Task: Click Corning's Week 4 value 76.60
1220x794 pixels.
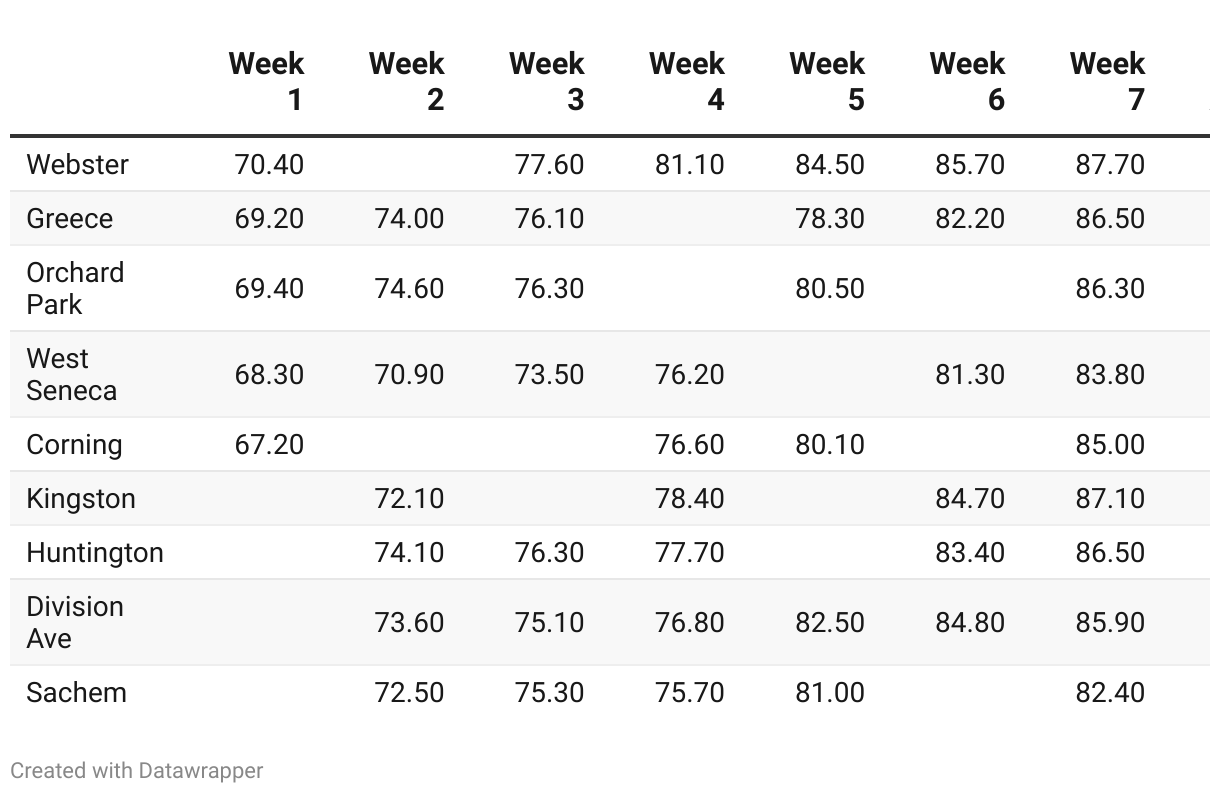Action: [690, 444]
